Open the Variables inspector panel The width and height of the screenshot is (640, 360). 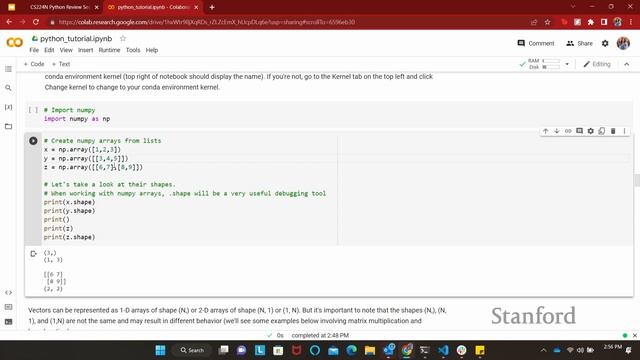tap(8, 107)
